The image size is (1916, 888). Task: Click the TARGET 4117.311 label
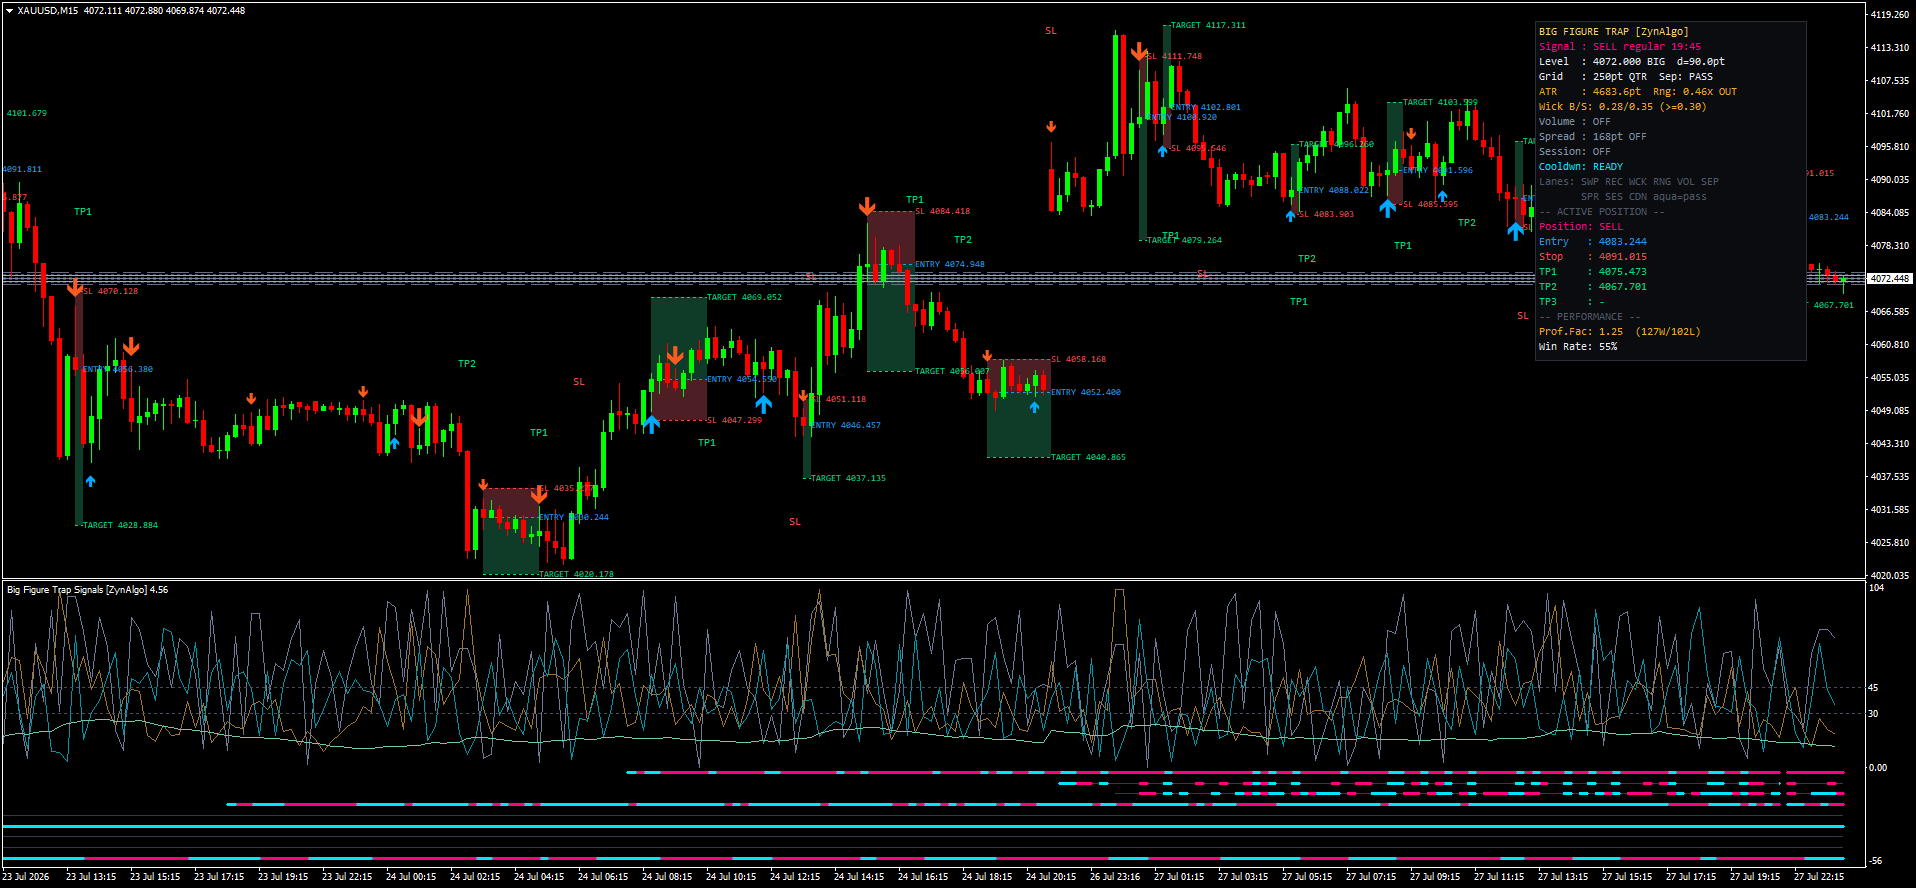(x=1208, y=25)
